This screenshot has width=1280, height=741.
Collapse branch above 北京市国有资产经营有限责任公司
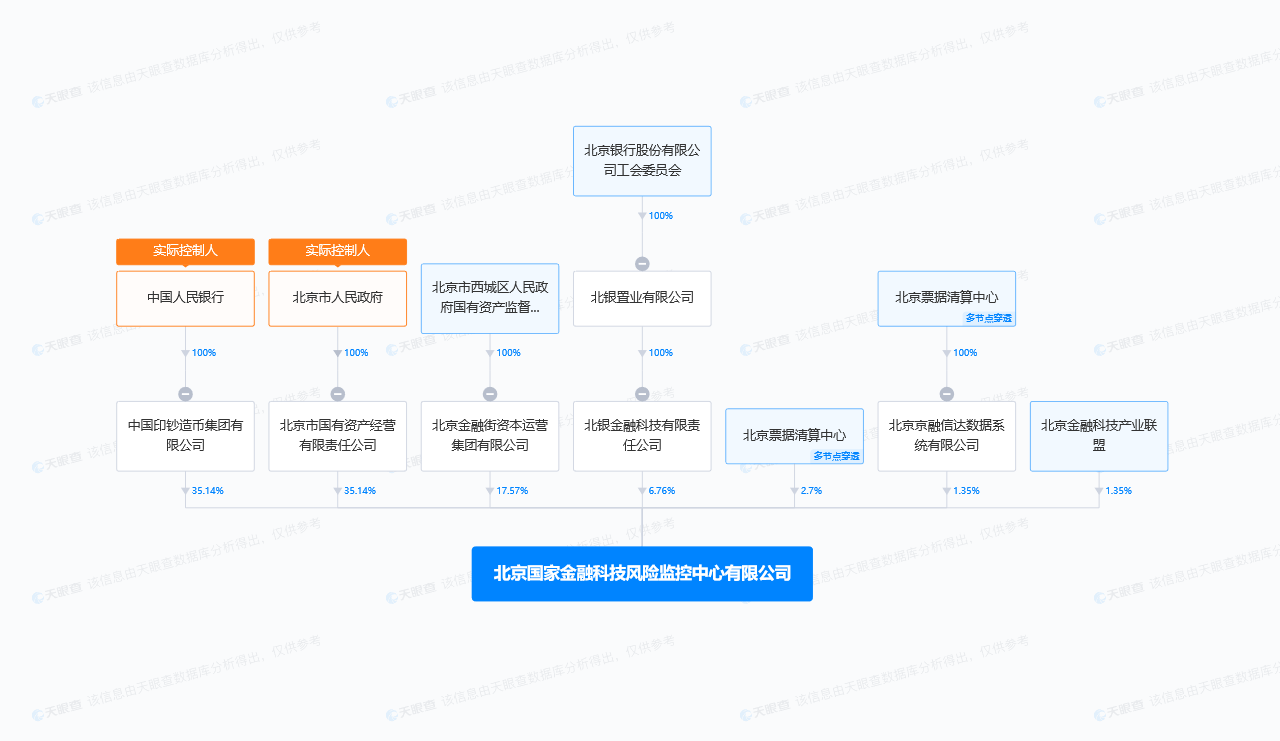click(x=338, y=394)
